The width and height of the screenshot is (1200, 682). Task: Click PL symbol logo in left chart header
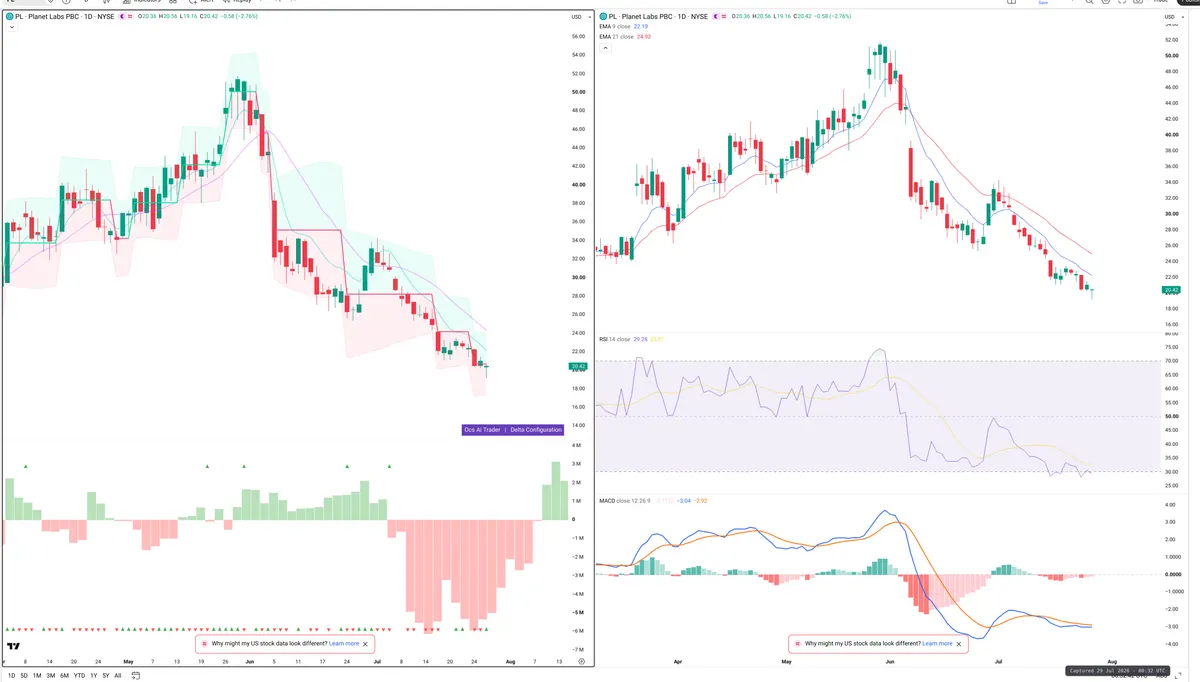coord(9,17)
